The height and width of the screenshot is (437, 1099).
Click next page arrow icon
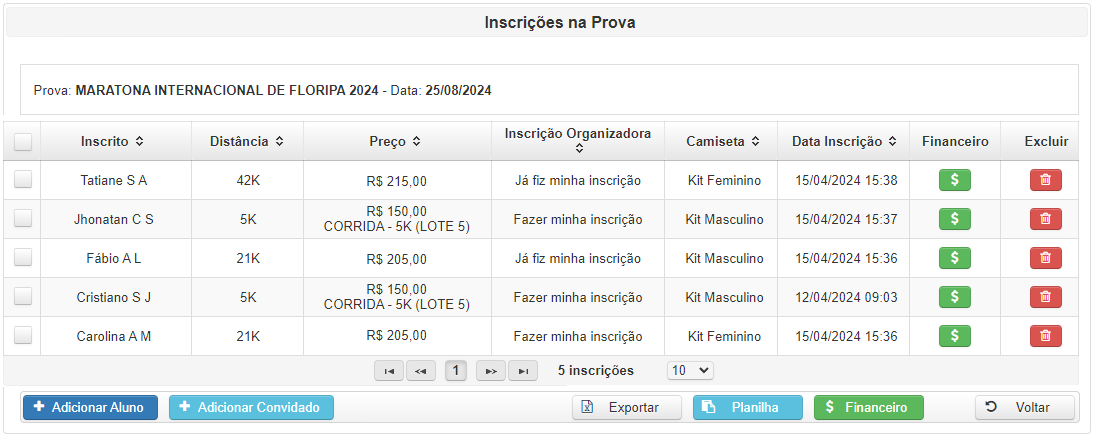491,370
